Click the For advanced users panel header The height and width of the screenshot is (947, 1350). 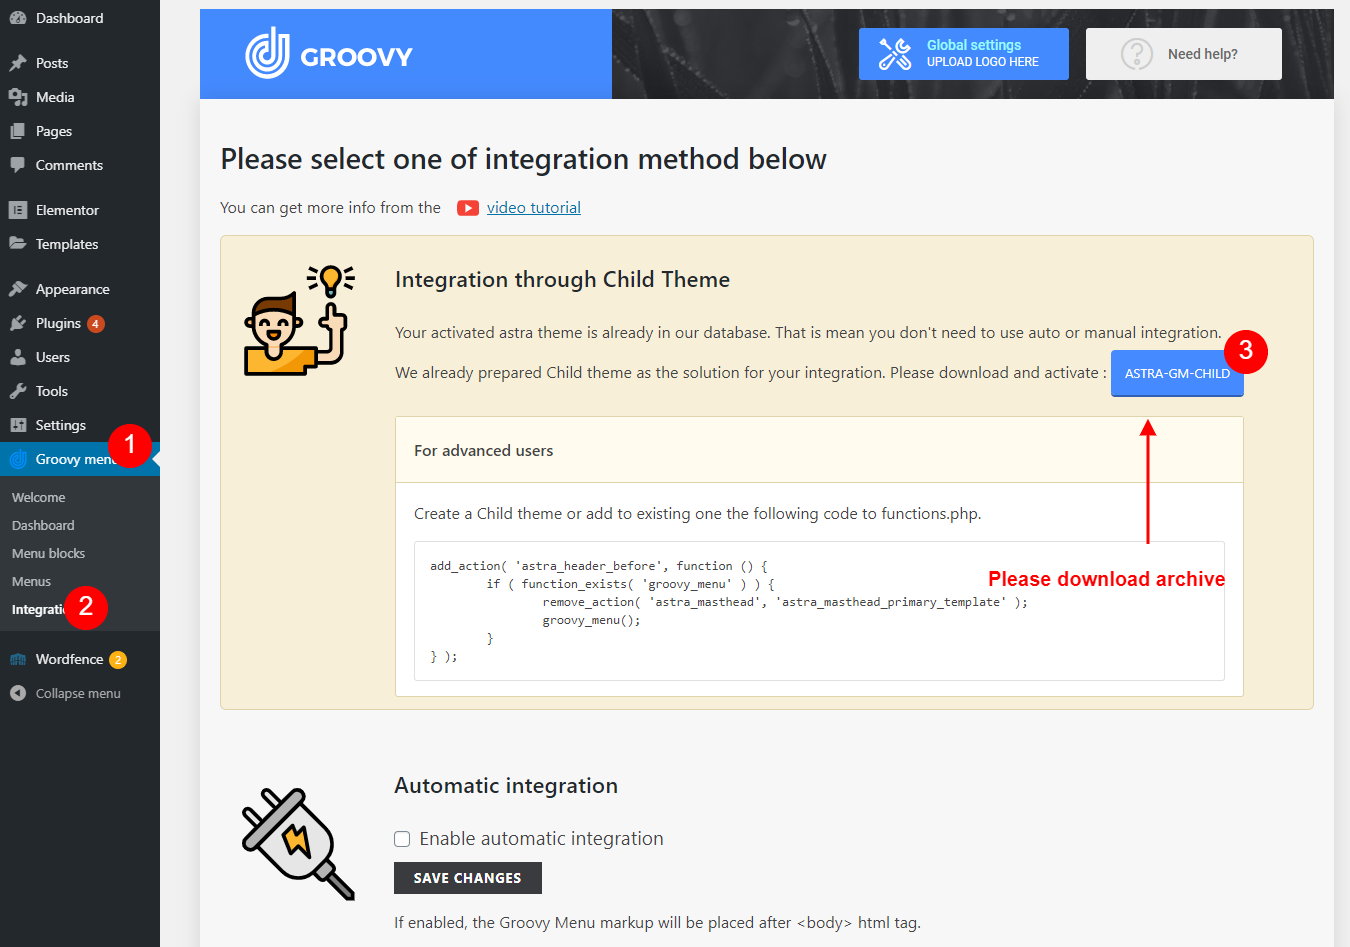click(819, 450)
